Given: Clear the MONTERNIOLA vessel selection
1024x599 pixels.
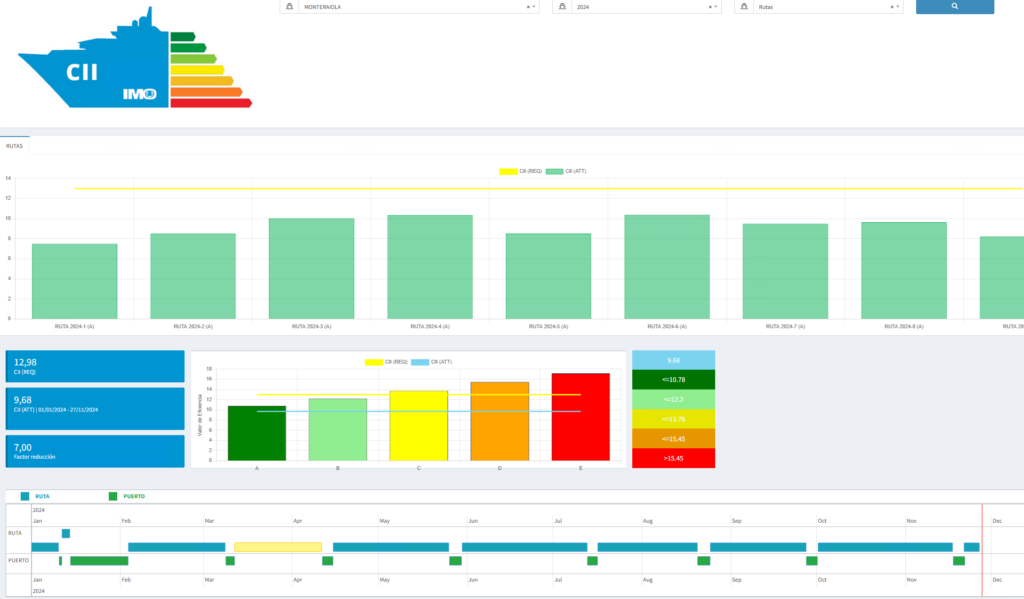Looking at the screenshot, I should click(x=528, y=6).
